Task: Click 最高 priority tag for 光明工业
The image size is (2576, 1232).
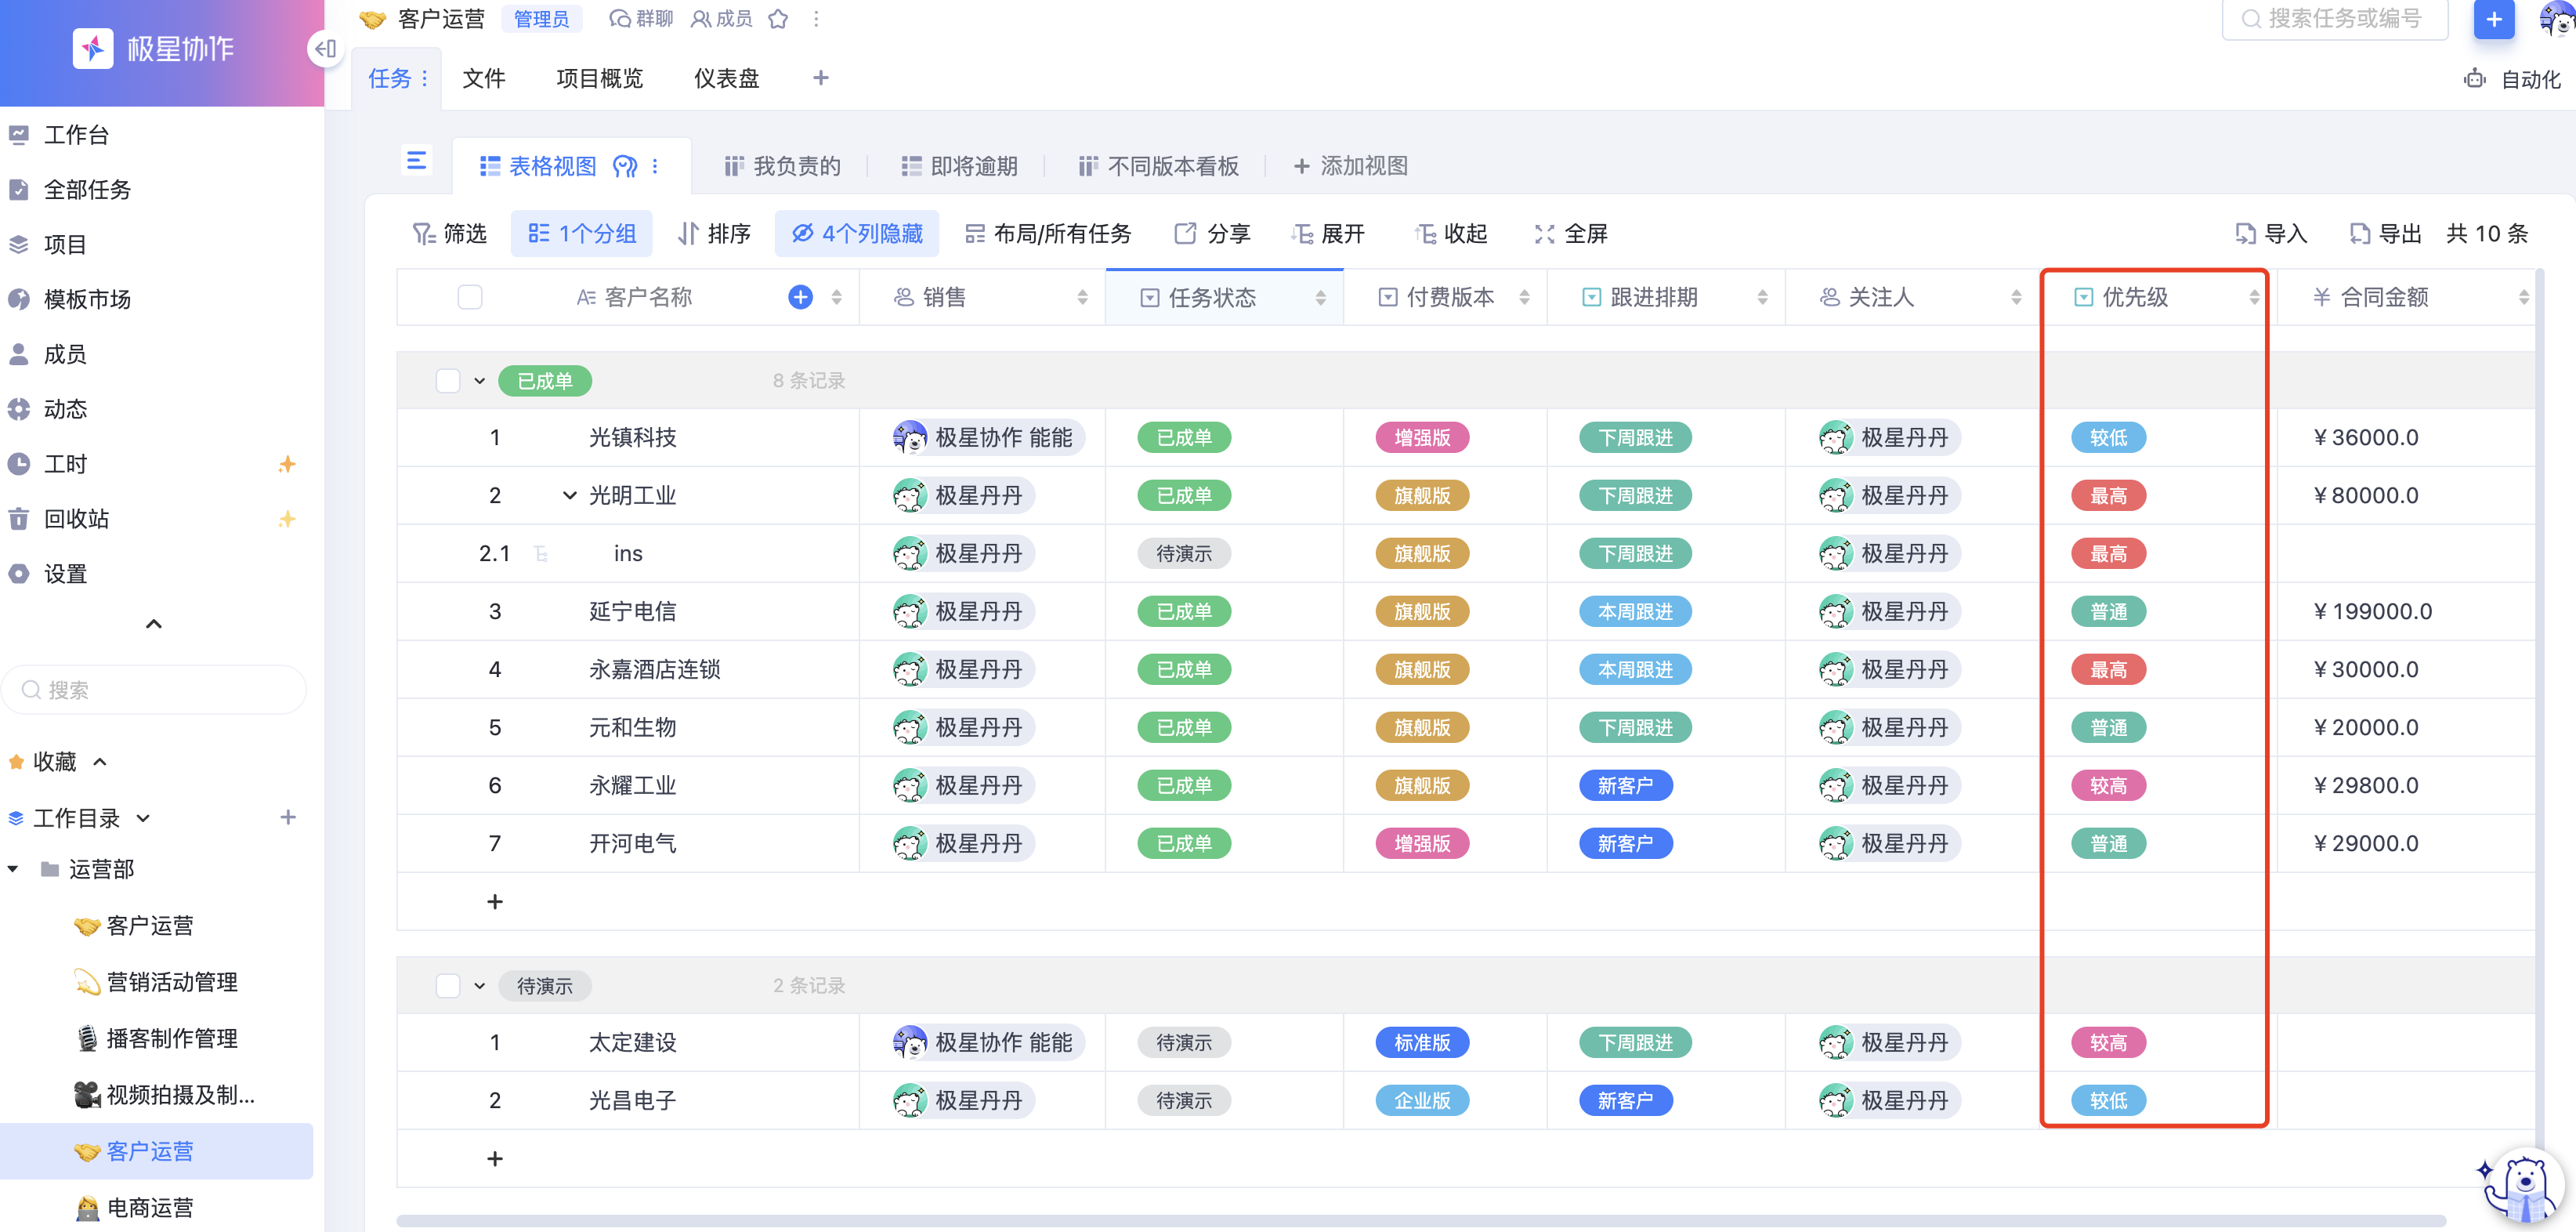Action: click(2108, 496)
